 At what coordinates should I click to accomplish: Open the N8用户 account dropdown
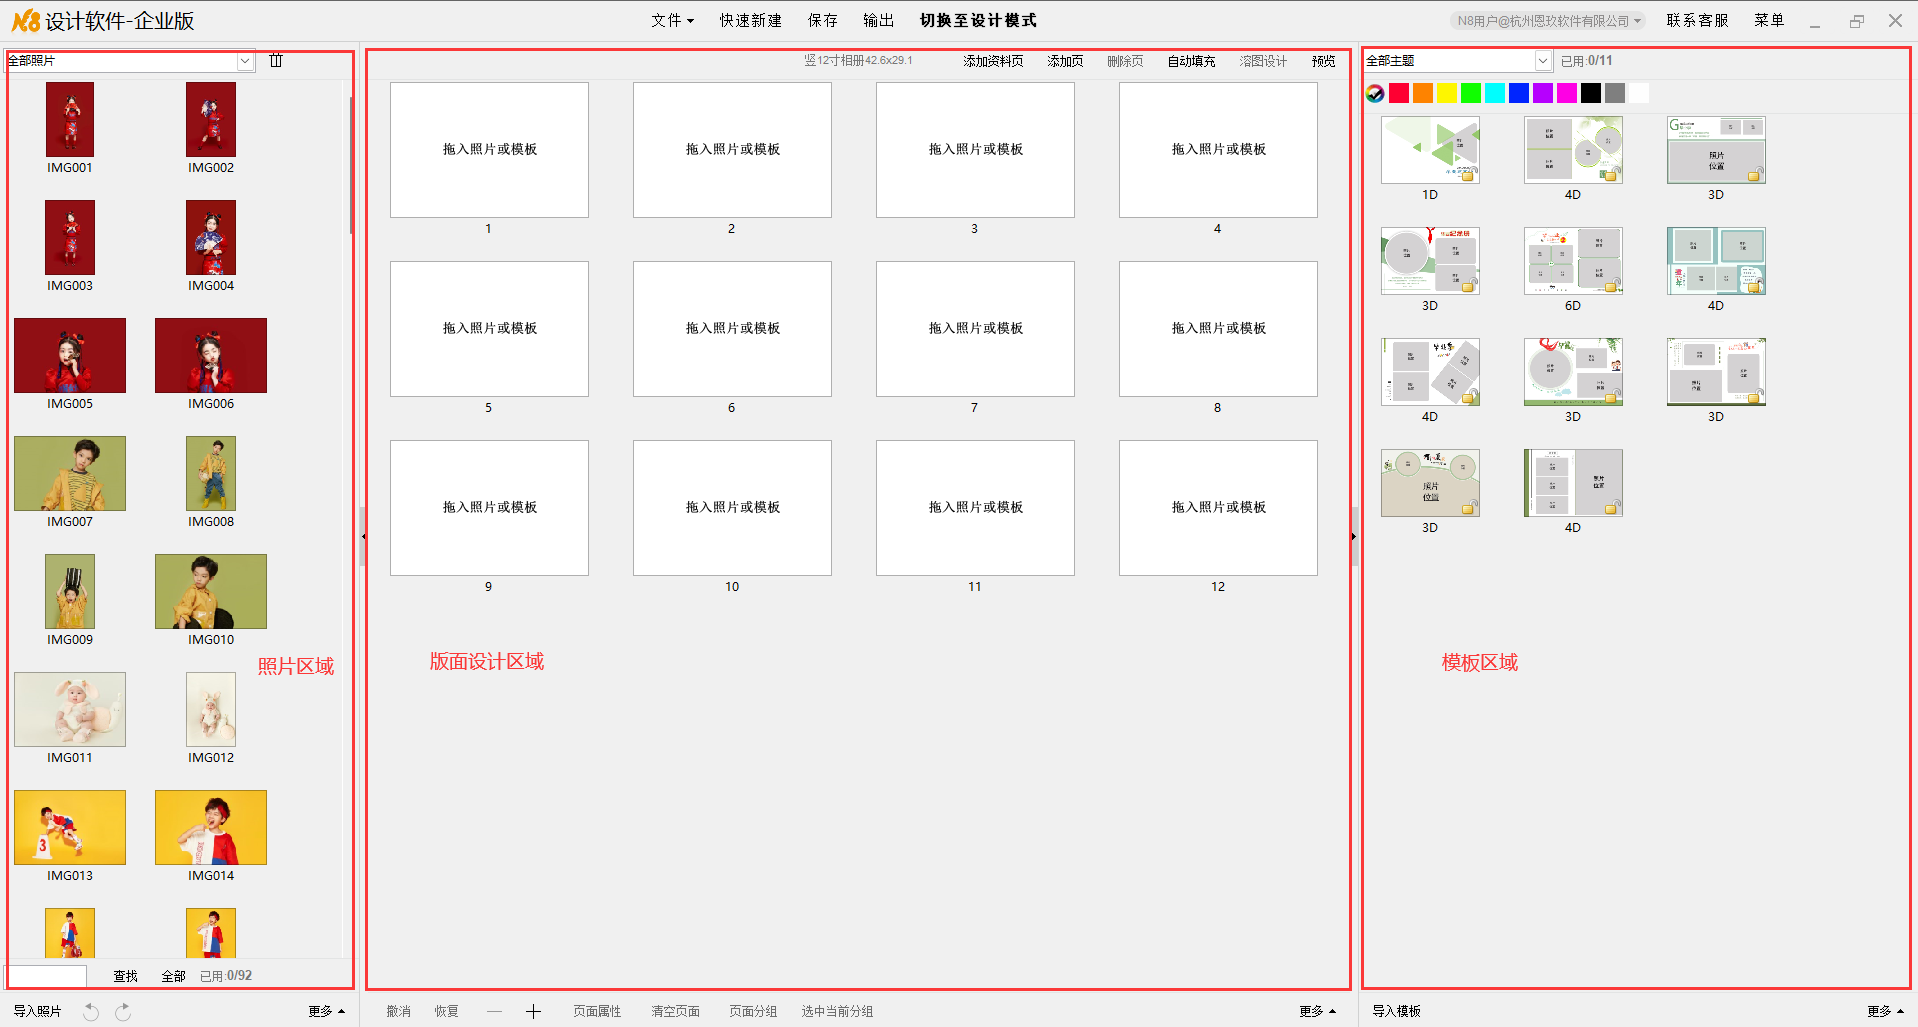(1548, 20)
